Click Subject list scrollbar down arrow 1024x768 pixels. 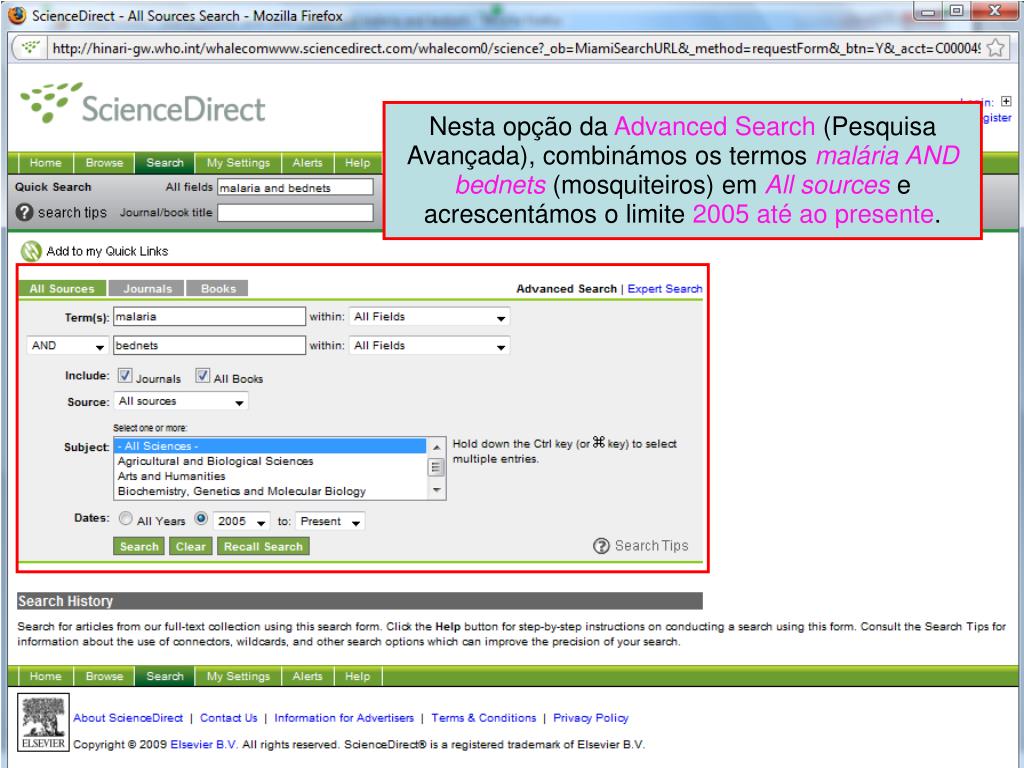coord(436,490)
